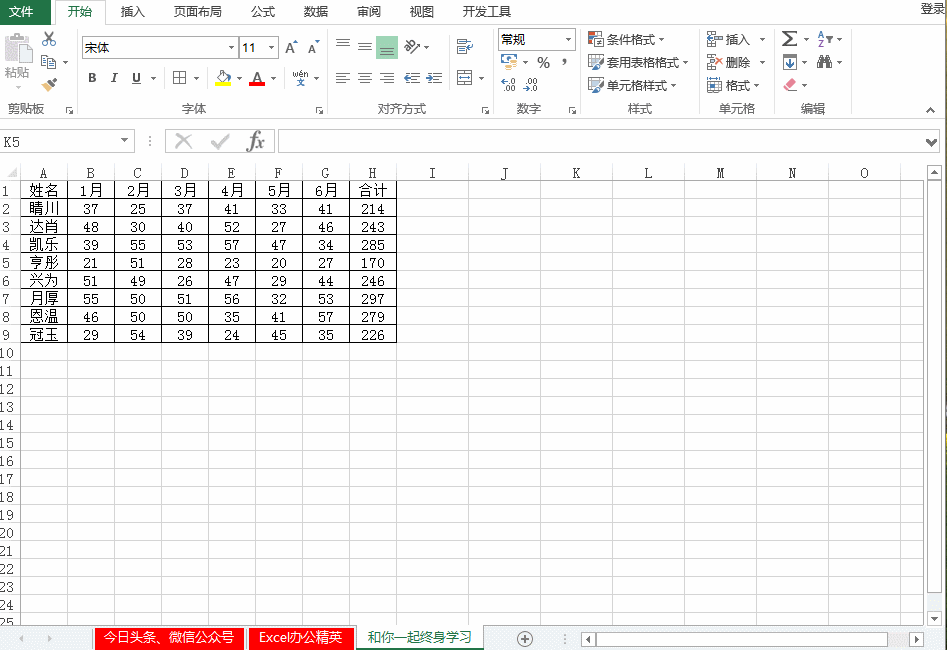The height and width of the screenshot is (650, 947).
Task: Increase the decimal places
Action: (x=509, y=85)
